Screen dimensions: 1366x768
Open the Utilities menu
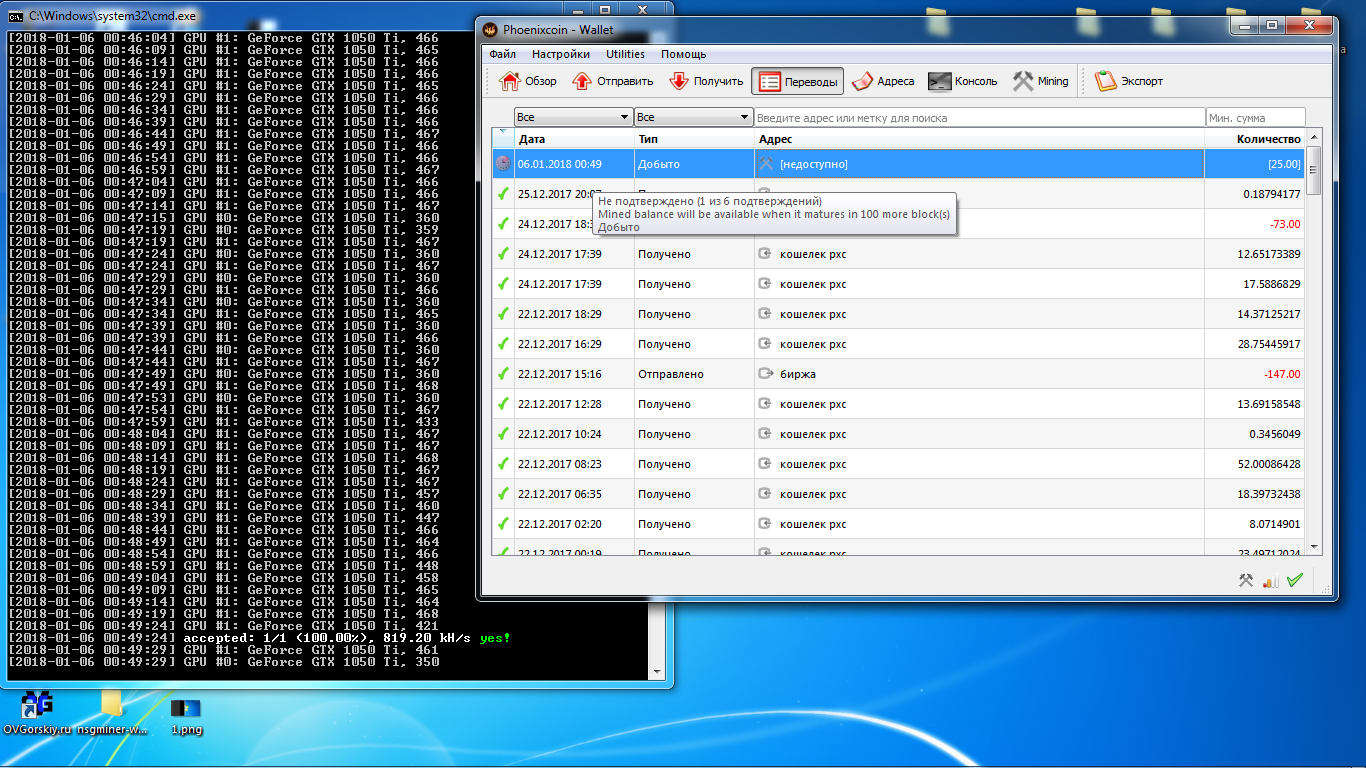[625, 54]
